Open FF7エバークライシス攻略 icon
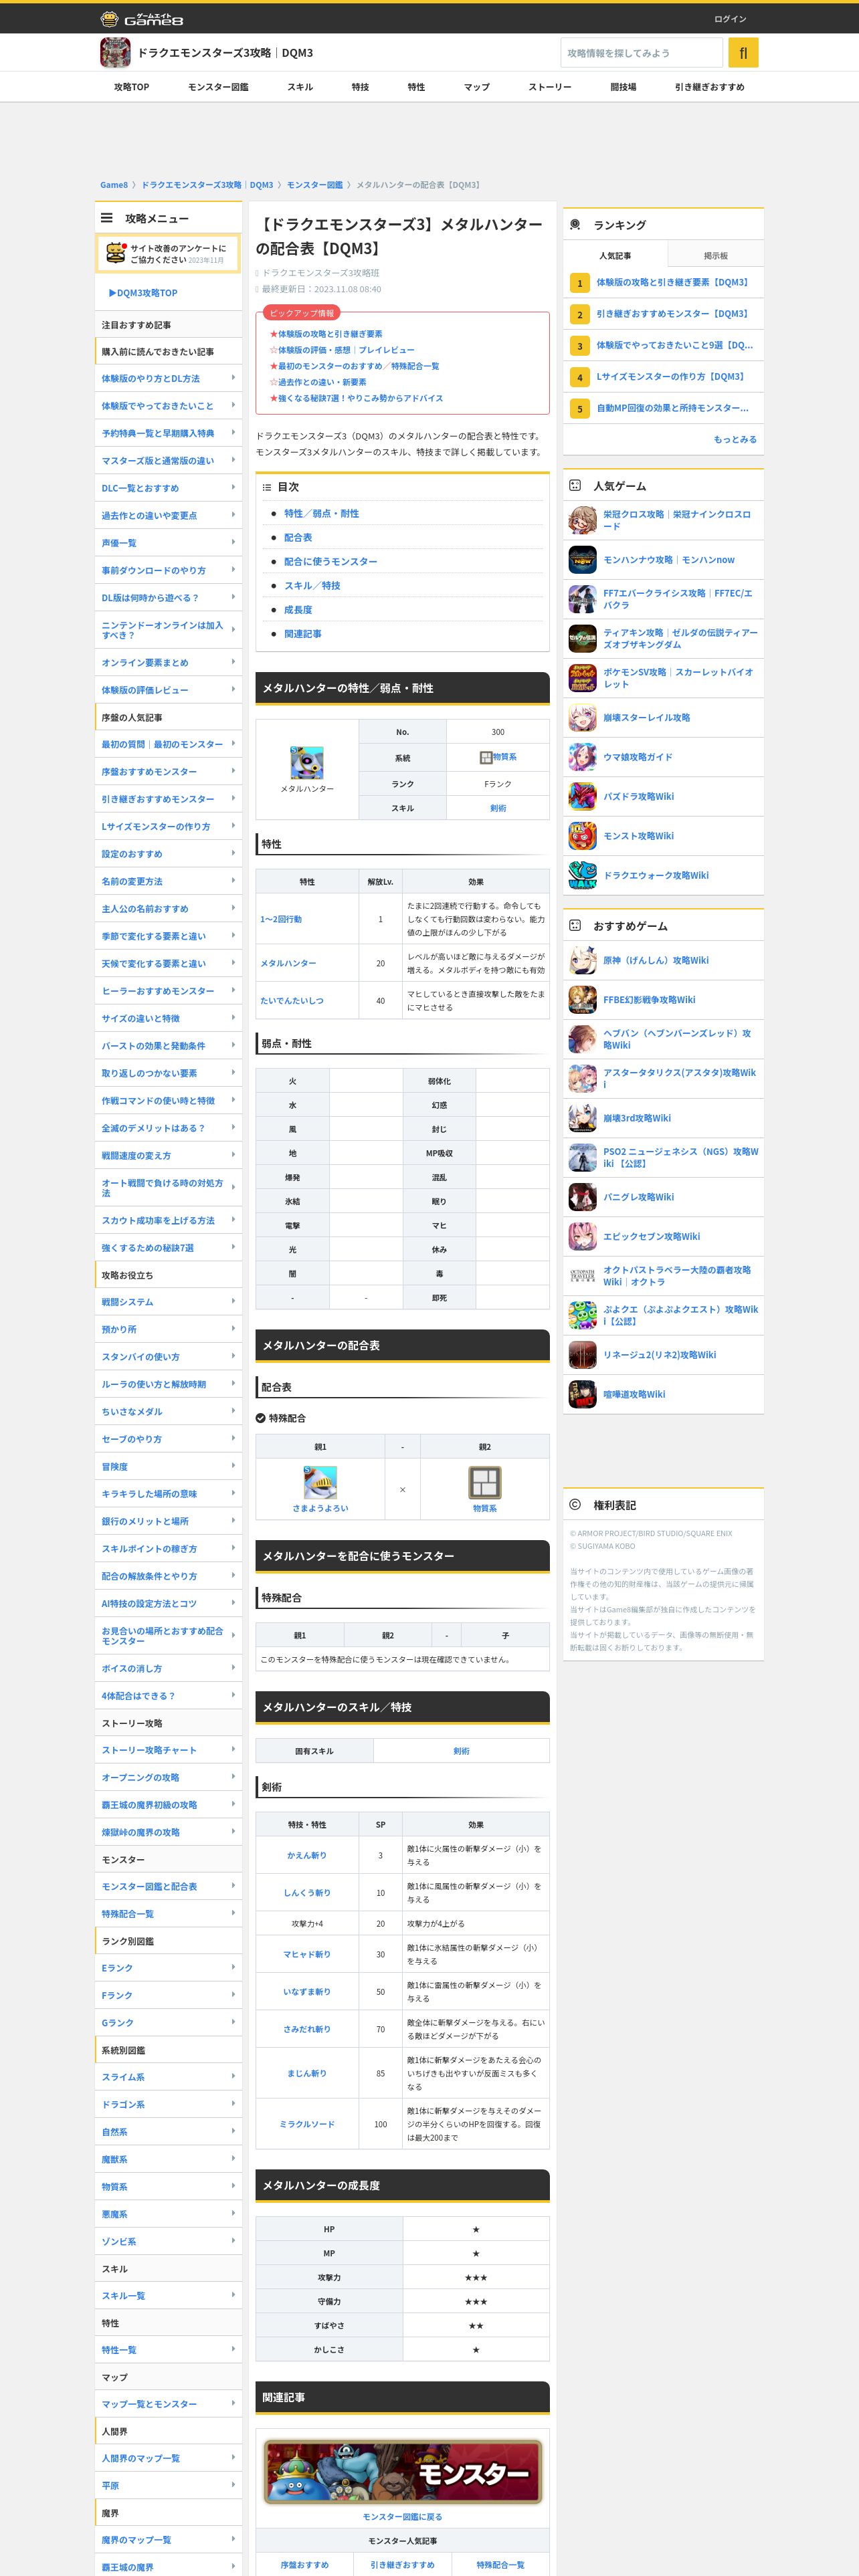This screenshot has height=2576, width=859. pyautogui.click(x=582, y=599)
